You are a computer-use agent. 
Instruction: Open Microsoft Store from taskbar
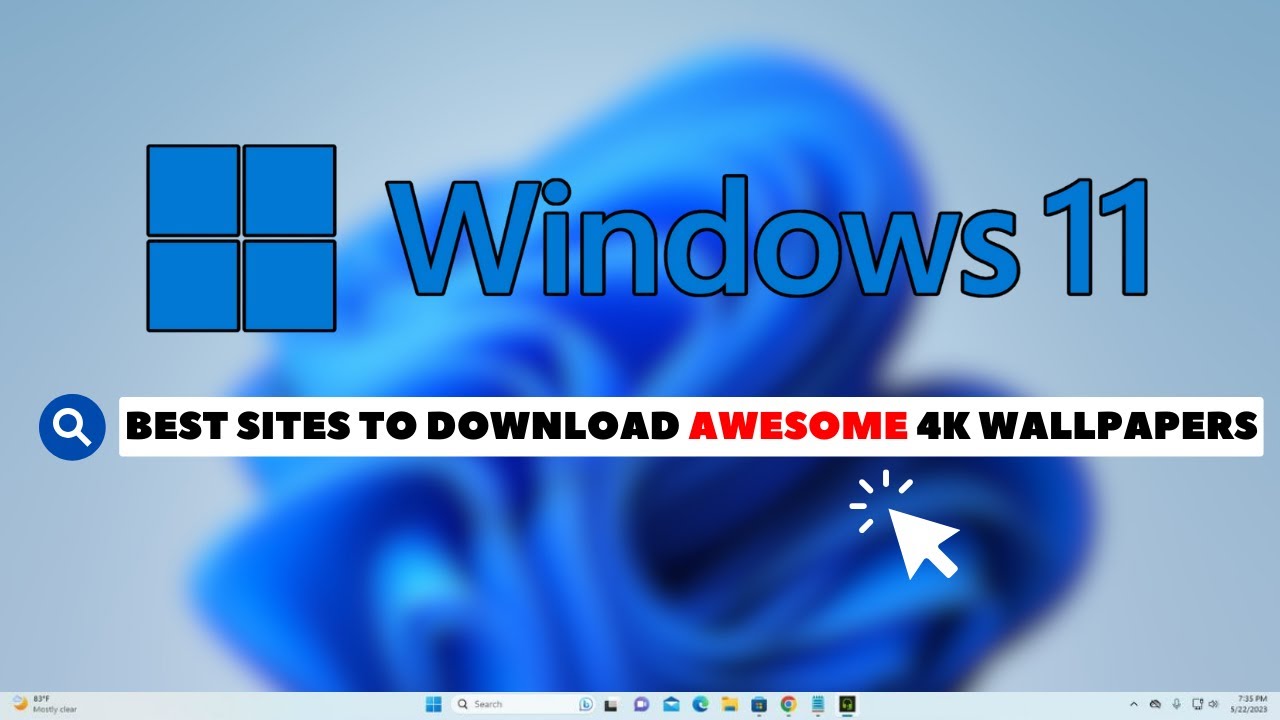(759, 705)
